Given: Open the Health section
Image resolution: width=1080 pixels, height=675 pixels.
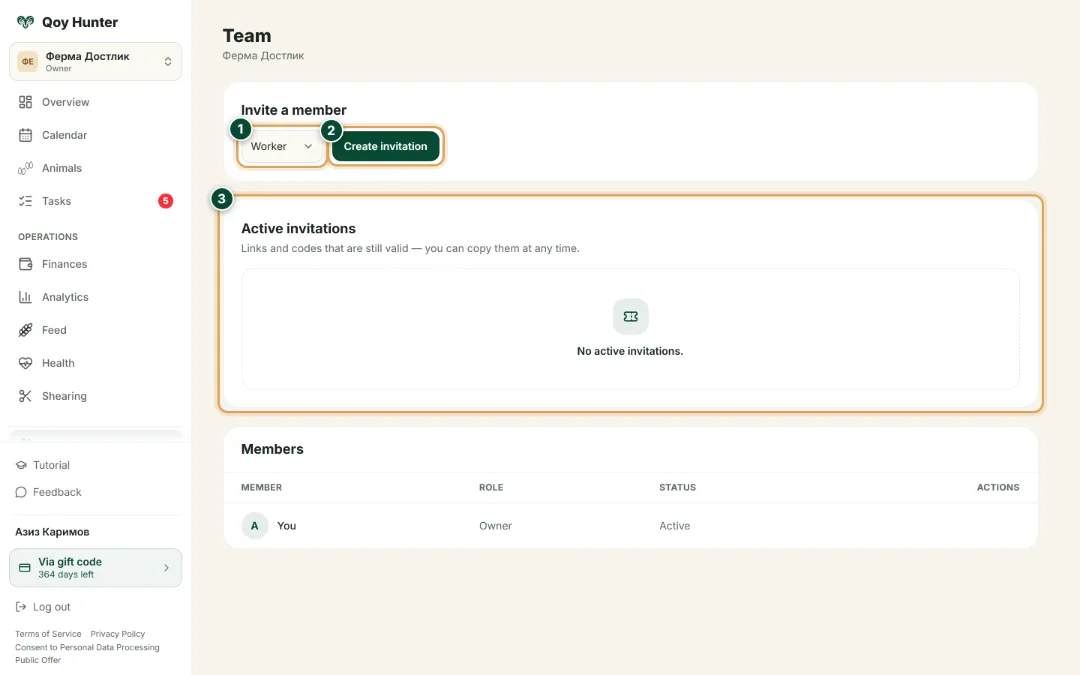Looking at the screenshot, I should 96,363.
